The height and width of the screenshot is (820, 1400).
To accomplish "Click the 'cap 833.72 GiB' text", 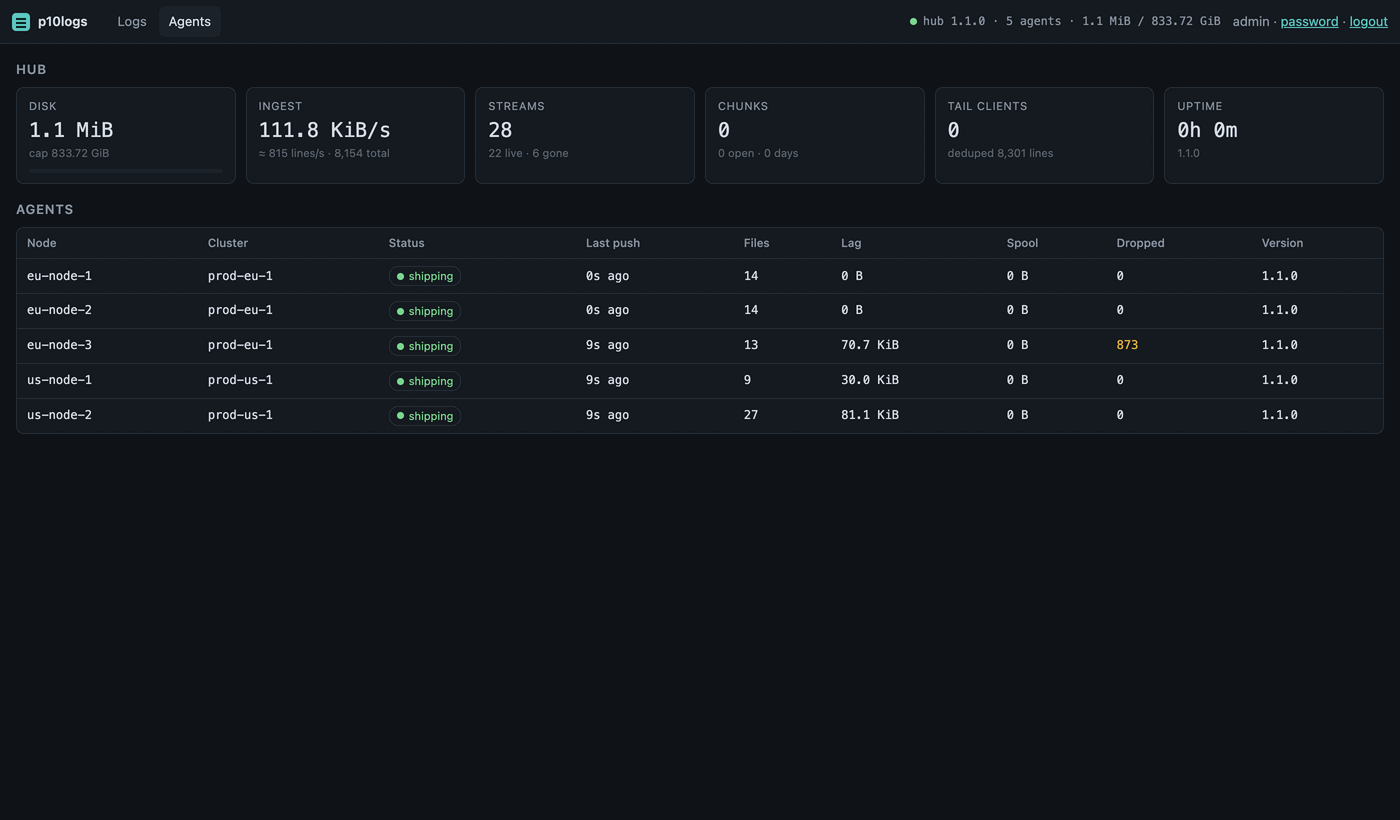I will [x=69, y=153].
